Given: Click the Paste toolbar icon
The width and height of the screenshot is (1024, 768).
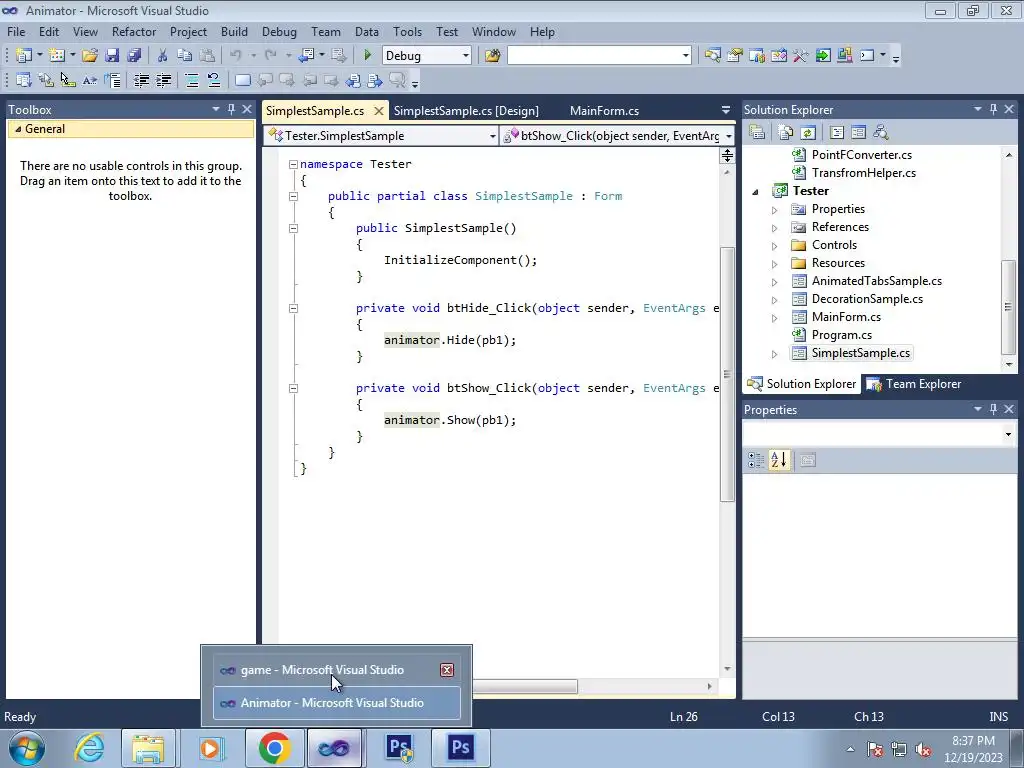Looking at the screenshot, I should [207, 56].
